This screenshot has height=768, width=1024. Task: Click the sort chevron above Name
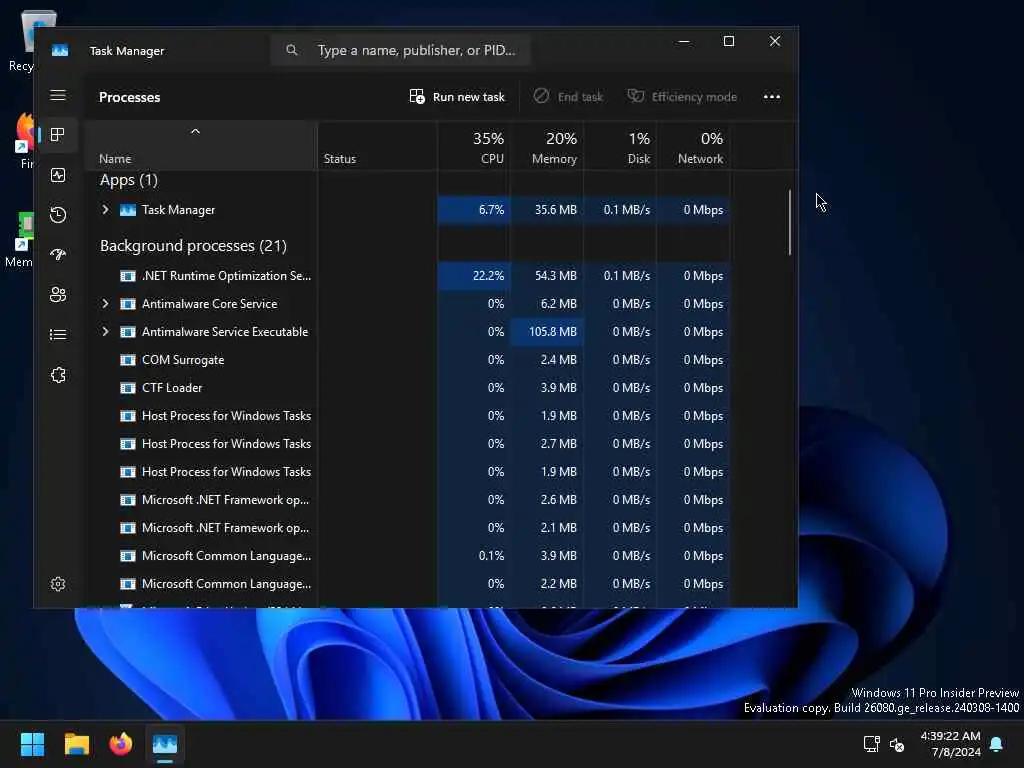tap(195, 131)
